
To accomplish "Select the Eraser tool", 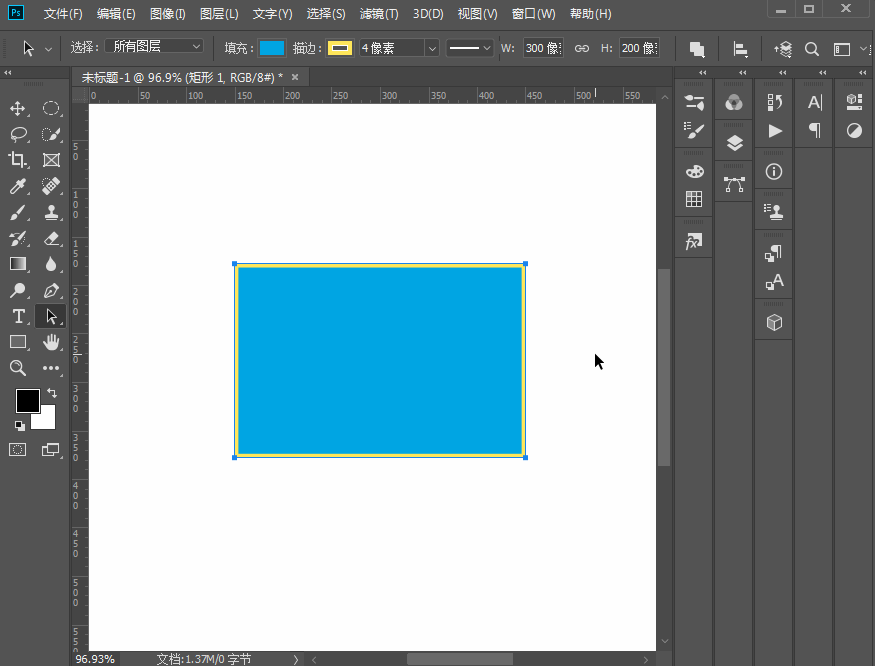I will [51, 238].
